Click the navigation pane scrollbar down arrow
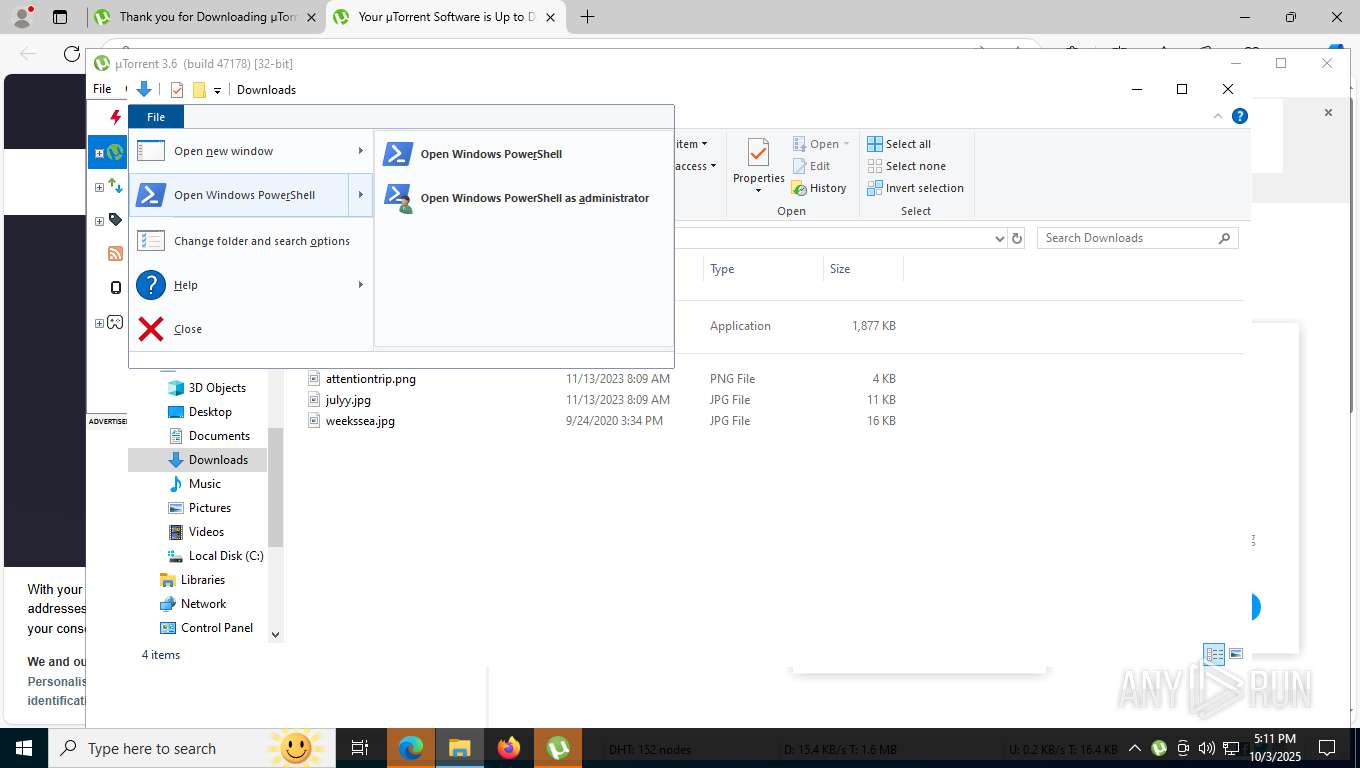The width and height of the screenshot is (1360, 768). [x=276, y=634]
